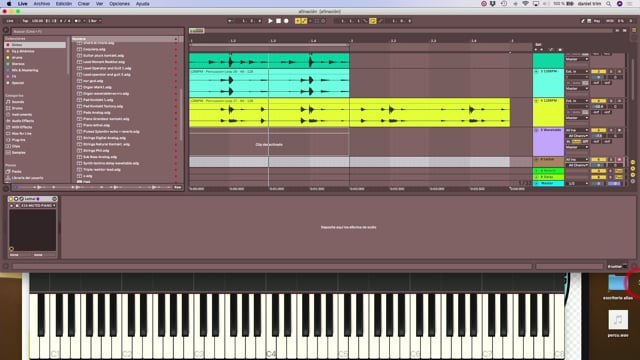Image resolution: width=640 pixels, height=360 pixels.
Task: Open the Archivo menu
Action: pos(42,4)
